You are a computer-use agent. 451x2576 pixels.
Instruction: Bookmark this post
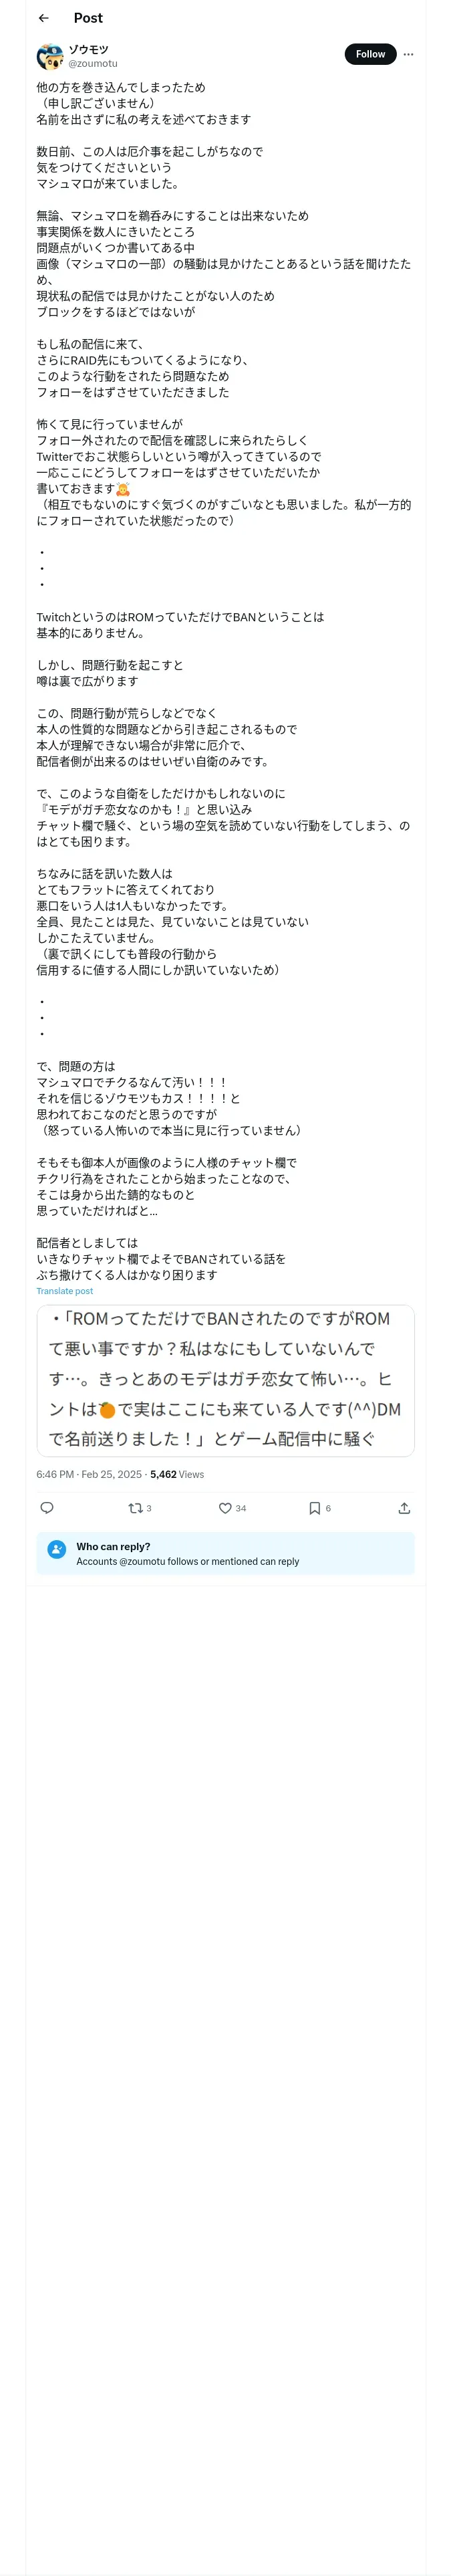click(x=314, y=1508)
